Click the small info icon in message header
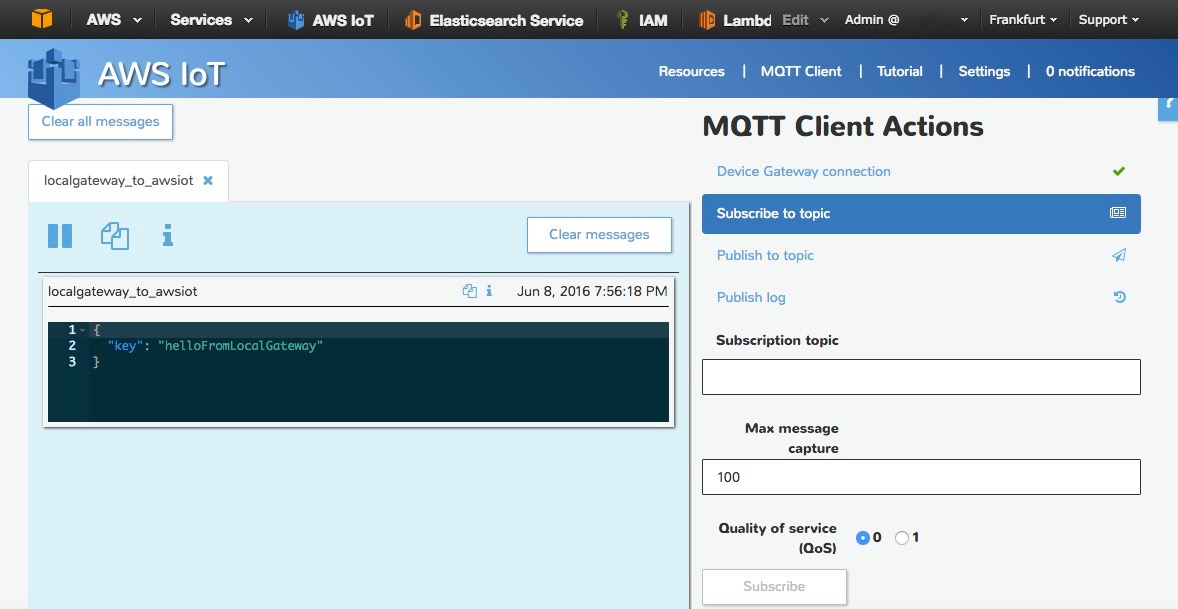This screenshot has width=1178, height=609. [489, 291]
